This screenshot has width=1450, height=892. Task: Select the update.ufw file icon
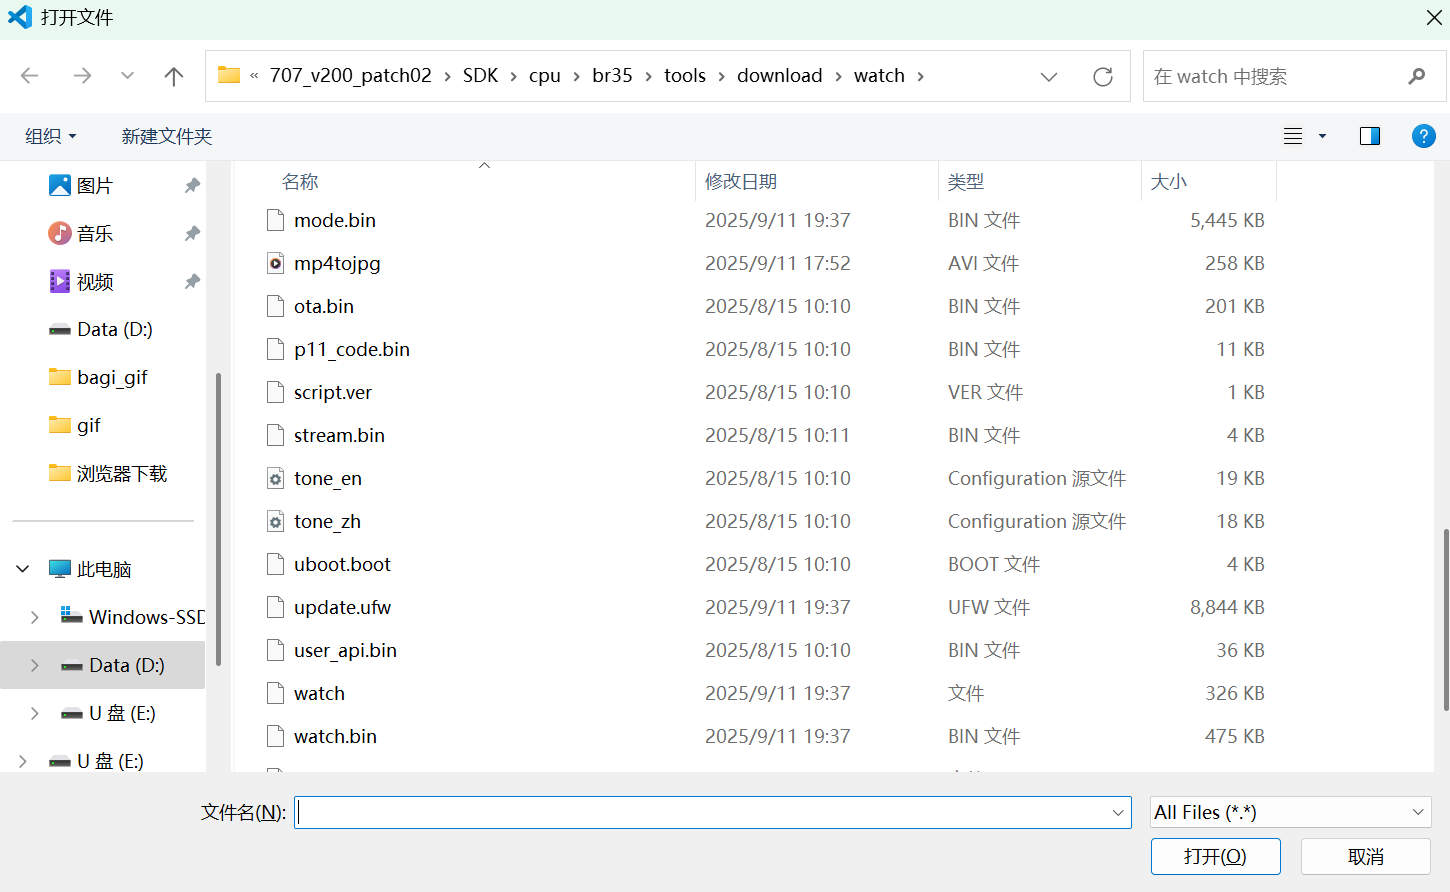point(275,607)
